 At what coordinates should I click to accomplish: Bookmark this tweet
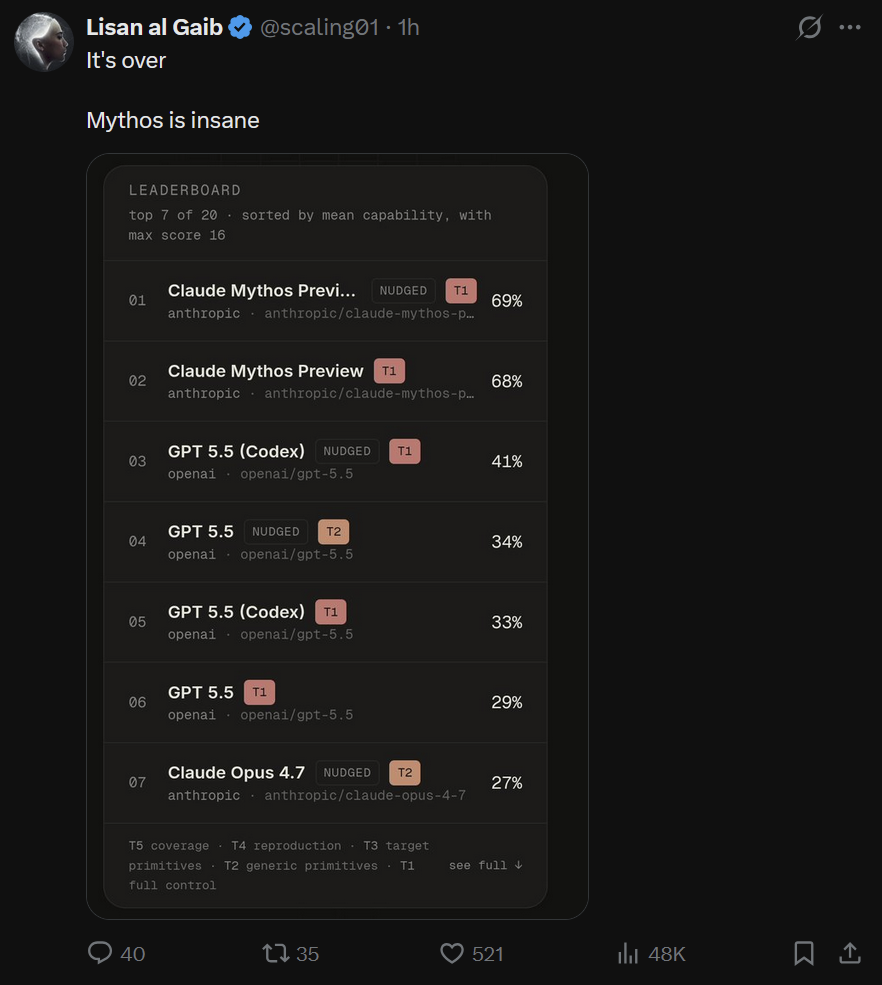[x=804, y=953]
